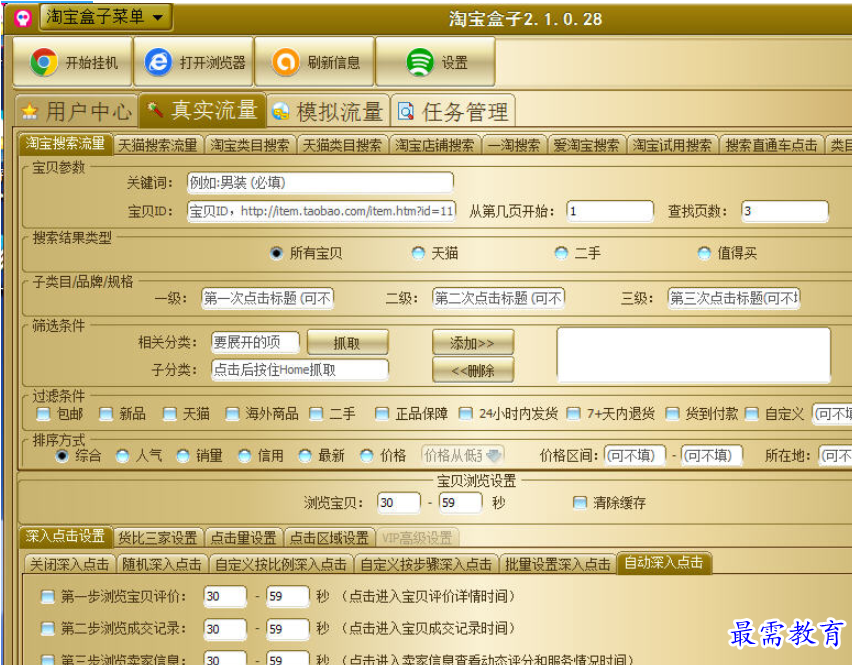Select the 天猫 result type radio
This screenshot has height=665, width=852.
point(418,253)
